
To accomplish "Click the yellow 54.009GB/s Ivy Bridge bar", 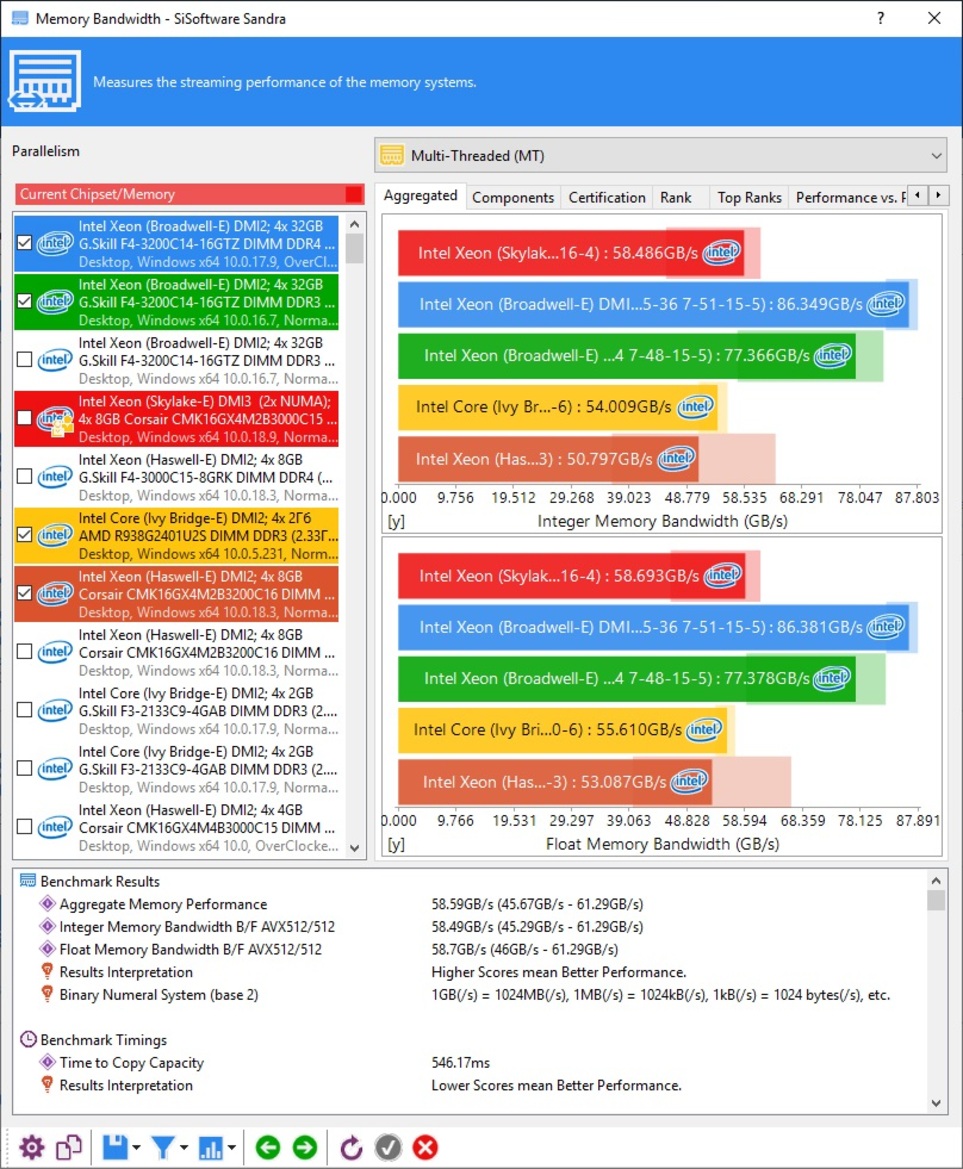I will (558, 407).
